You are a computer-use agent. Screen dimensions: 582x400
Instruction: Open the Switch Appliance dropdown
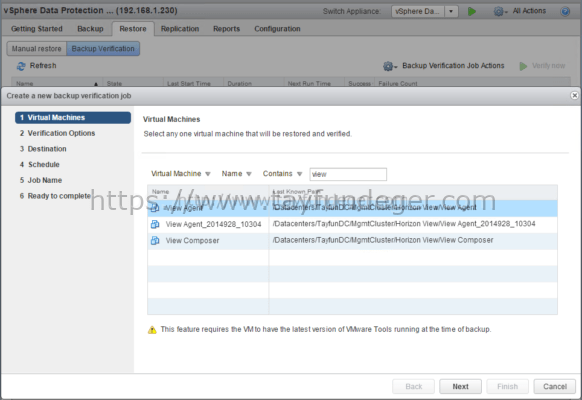451,12
